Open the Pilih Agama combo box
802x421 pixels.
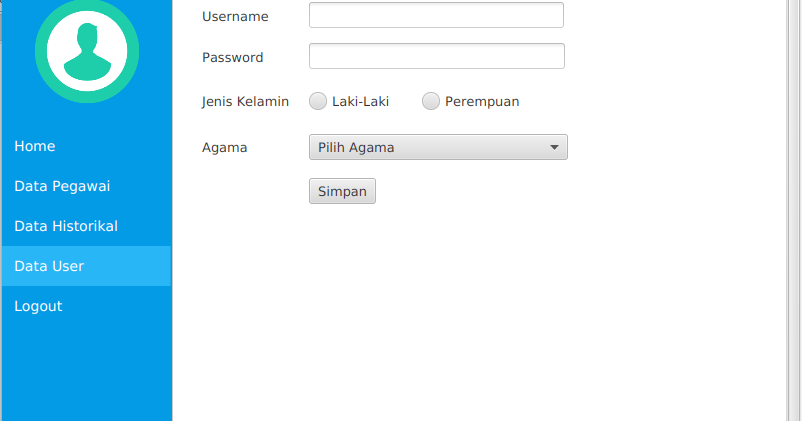pos(438,147)
